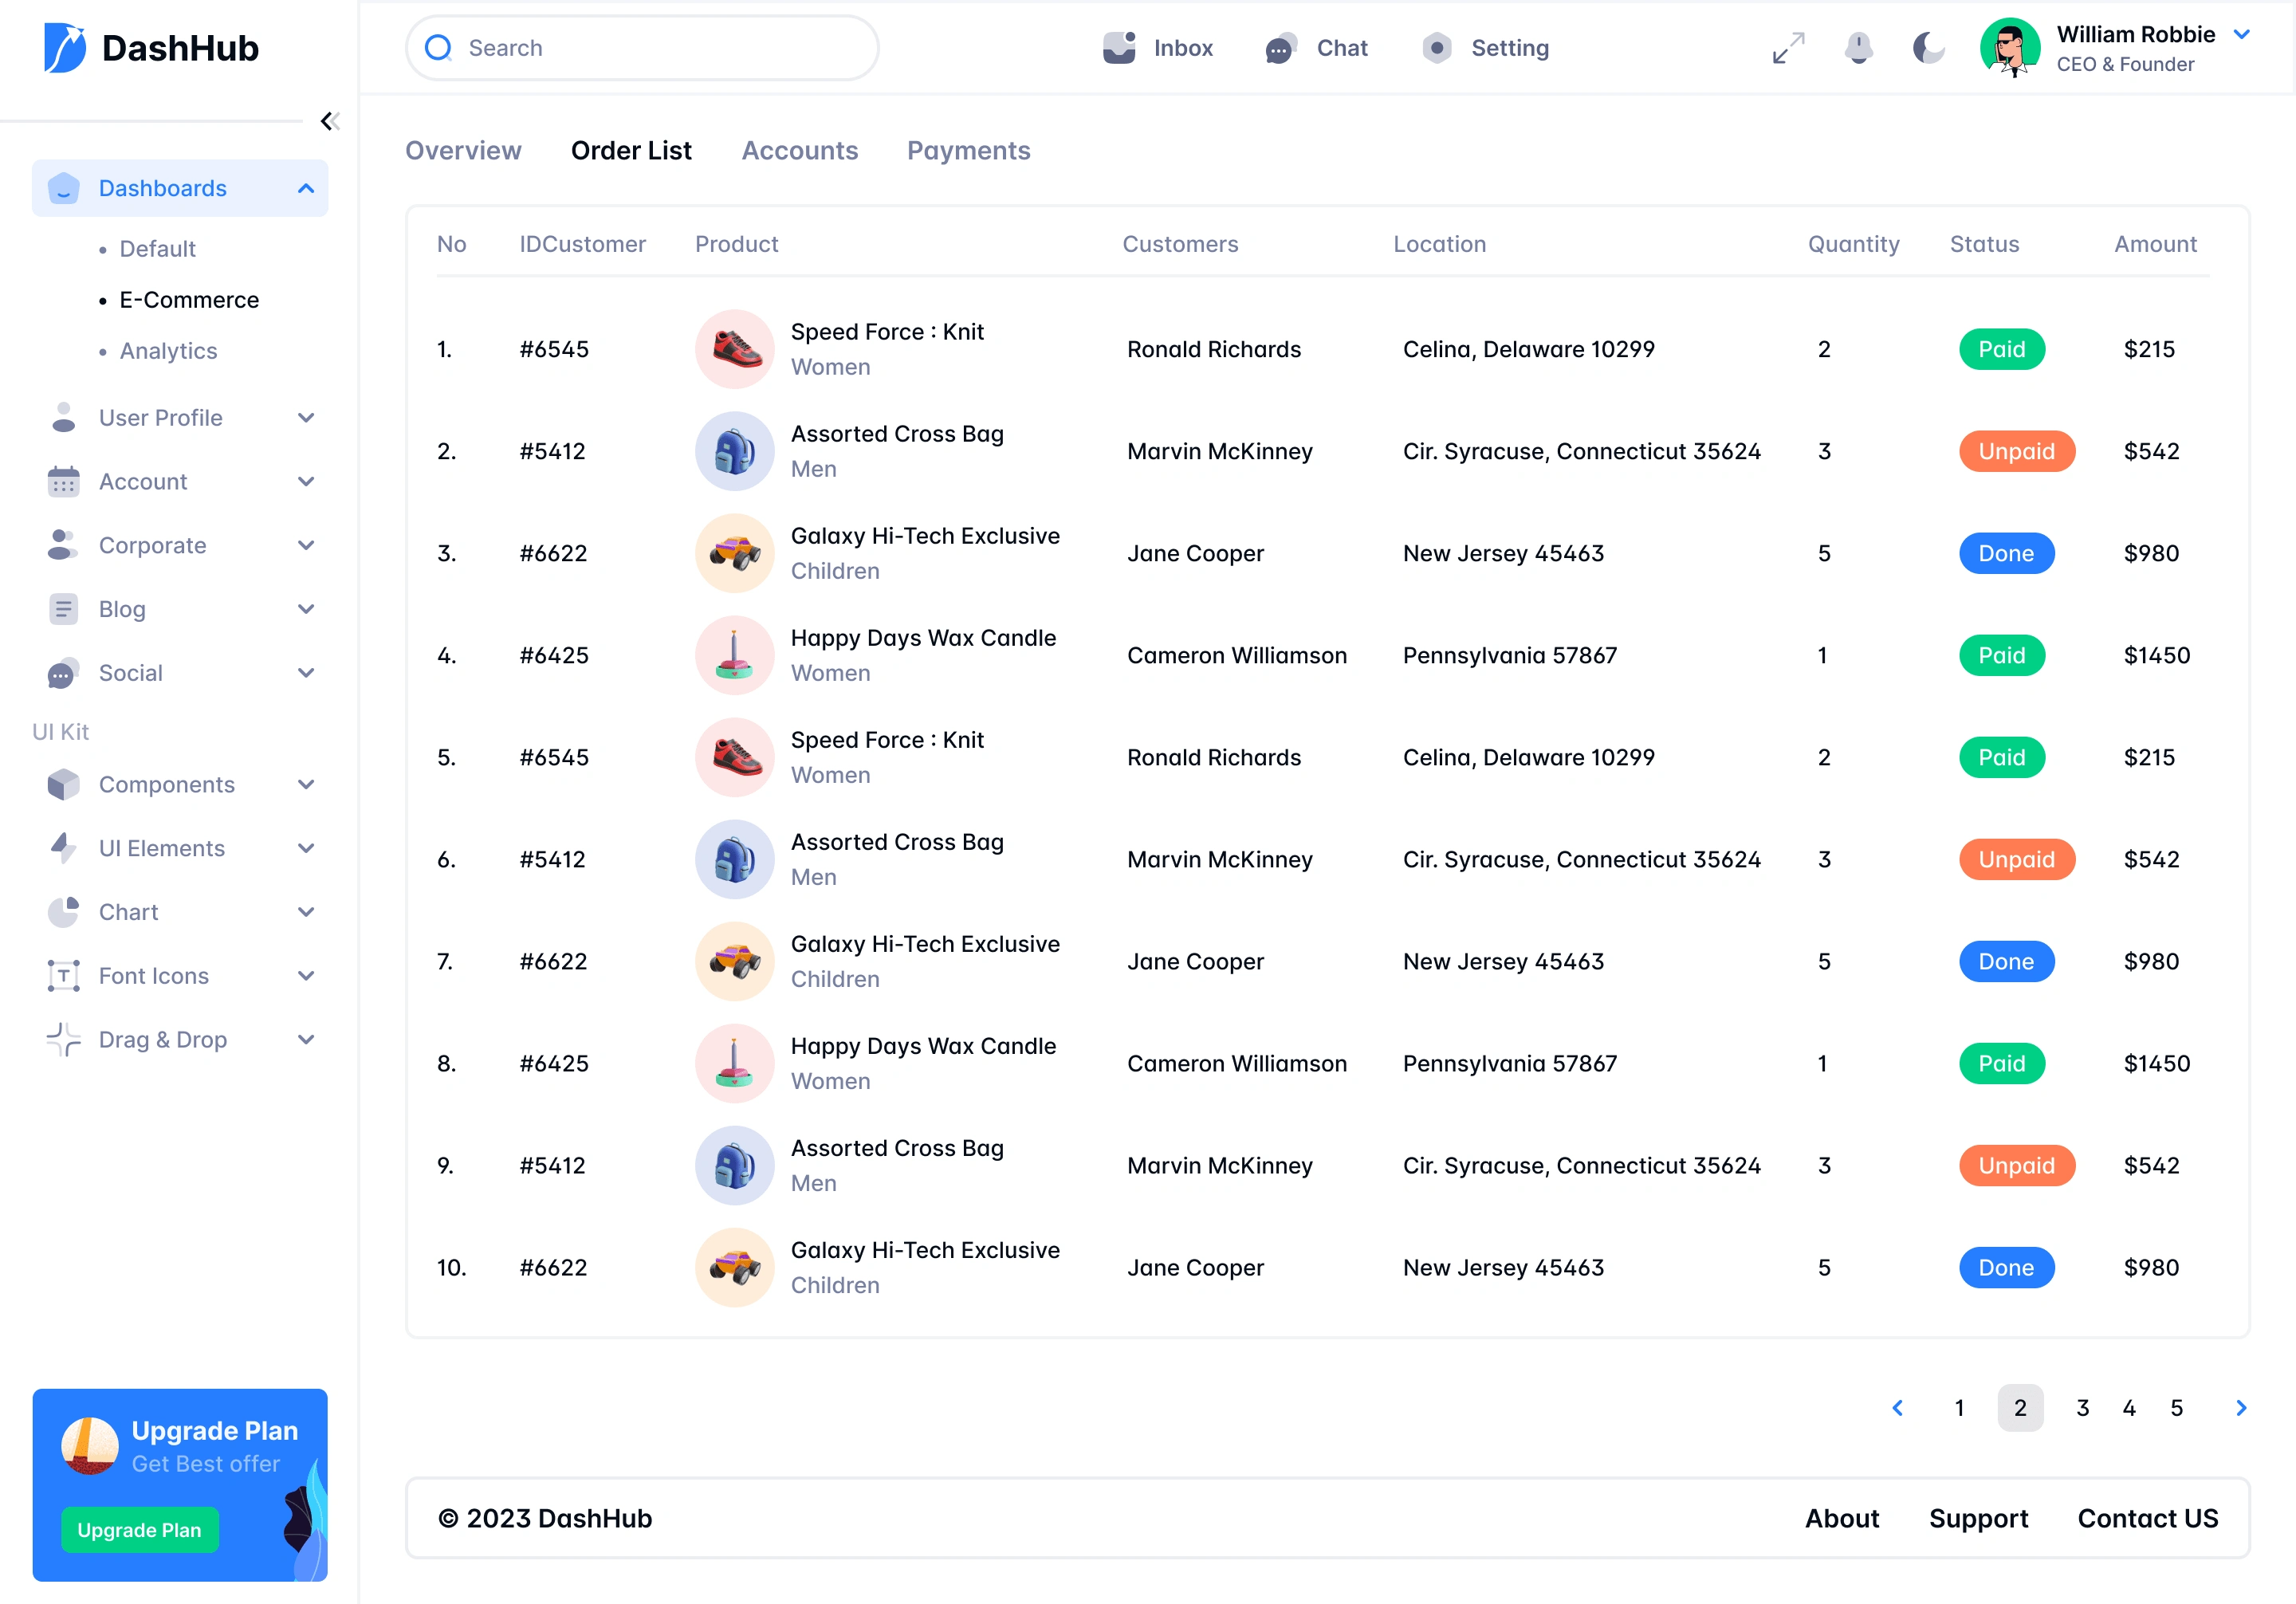Open the Support footer link
This screenshot has width=2296, height=1604.
1978,1517
